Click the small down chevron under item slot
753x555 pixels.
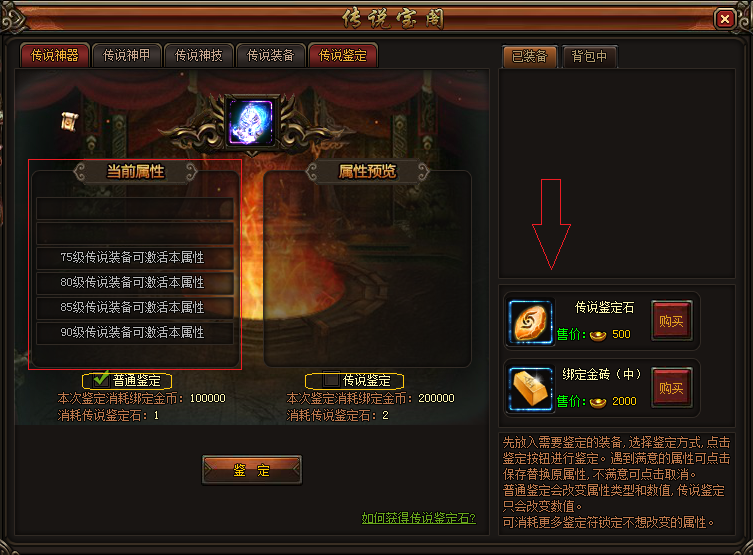[252, 154]
